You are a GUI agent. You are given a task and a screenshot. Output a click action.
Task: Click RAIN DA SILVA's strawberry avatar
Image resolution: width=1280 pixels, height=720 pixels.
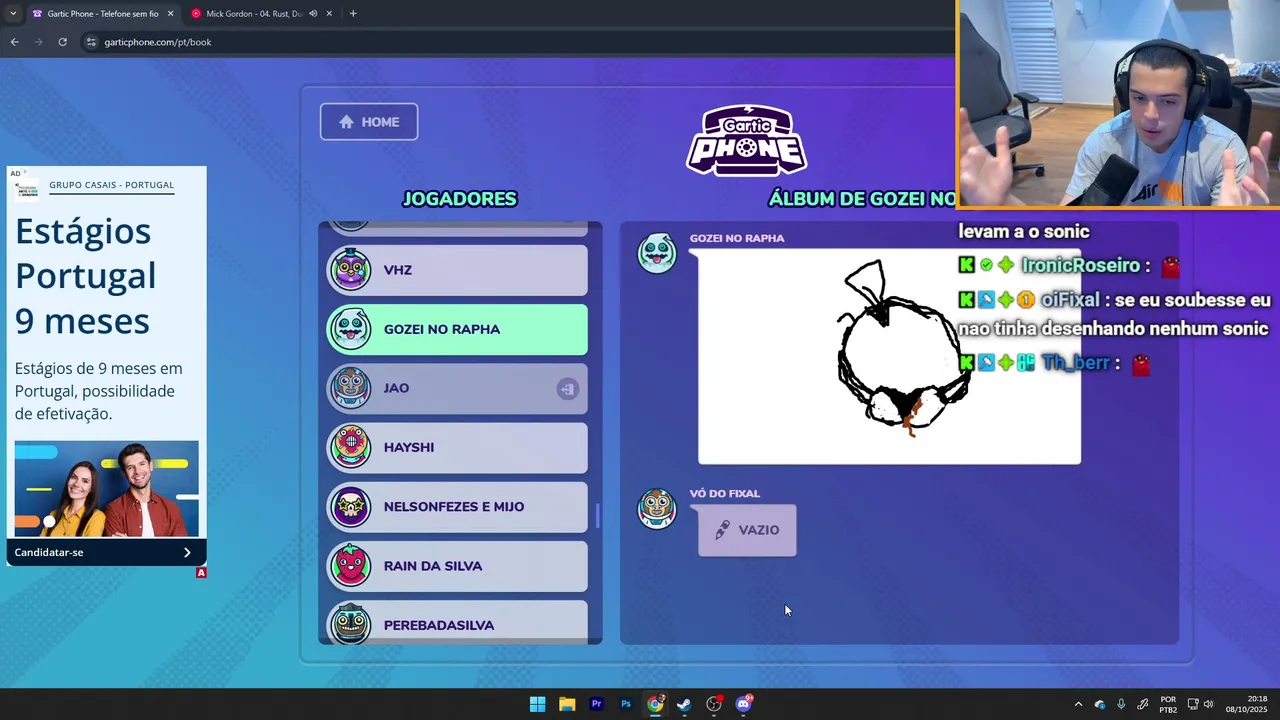coord(350,566)
